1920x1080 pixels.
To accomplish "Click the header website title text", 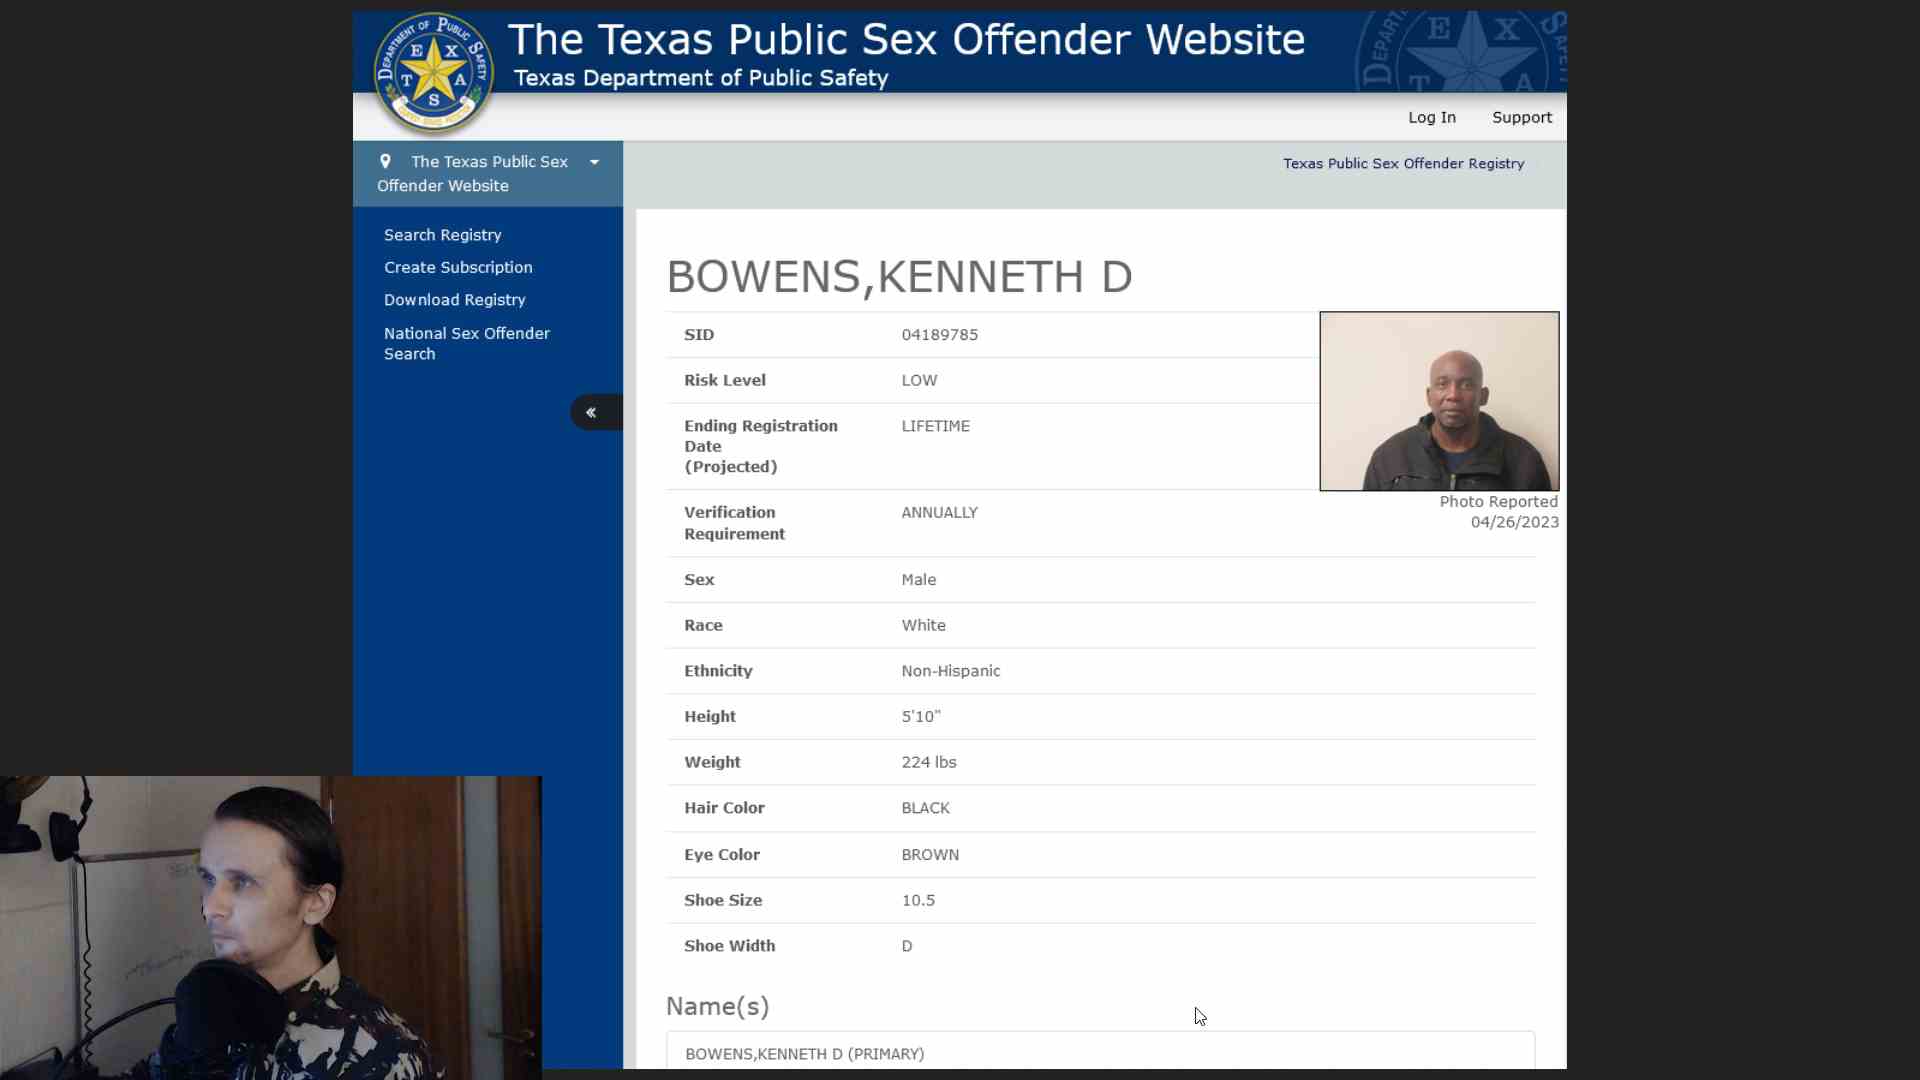I will click(906, 40).
